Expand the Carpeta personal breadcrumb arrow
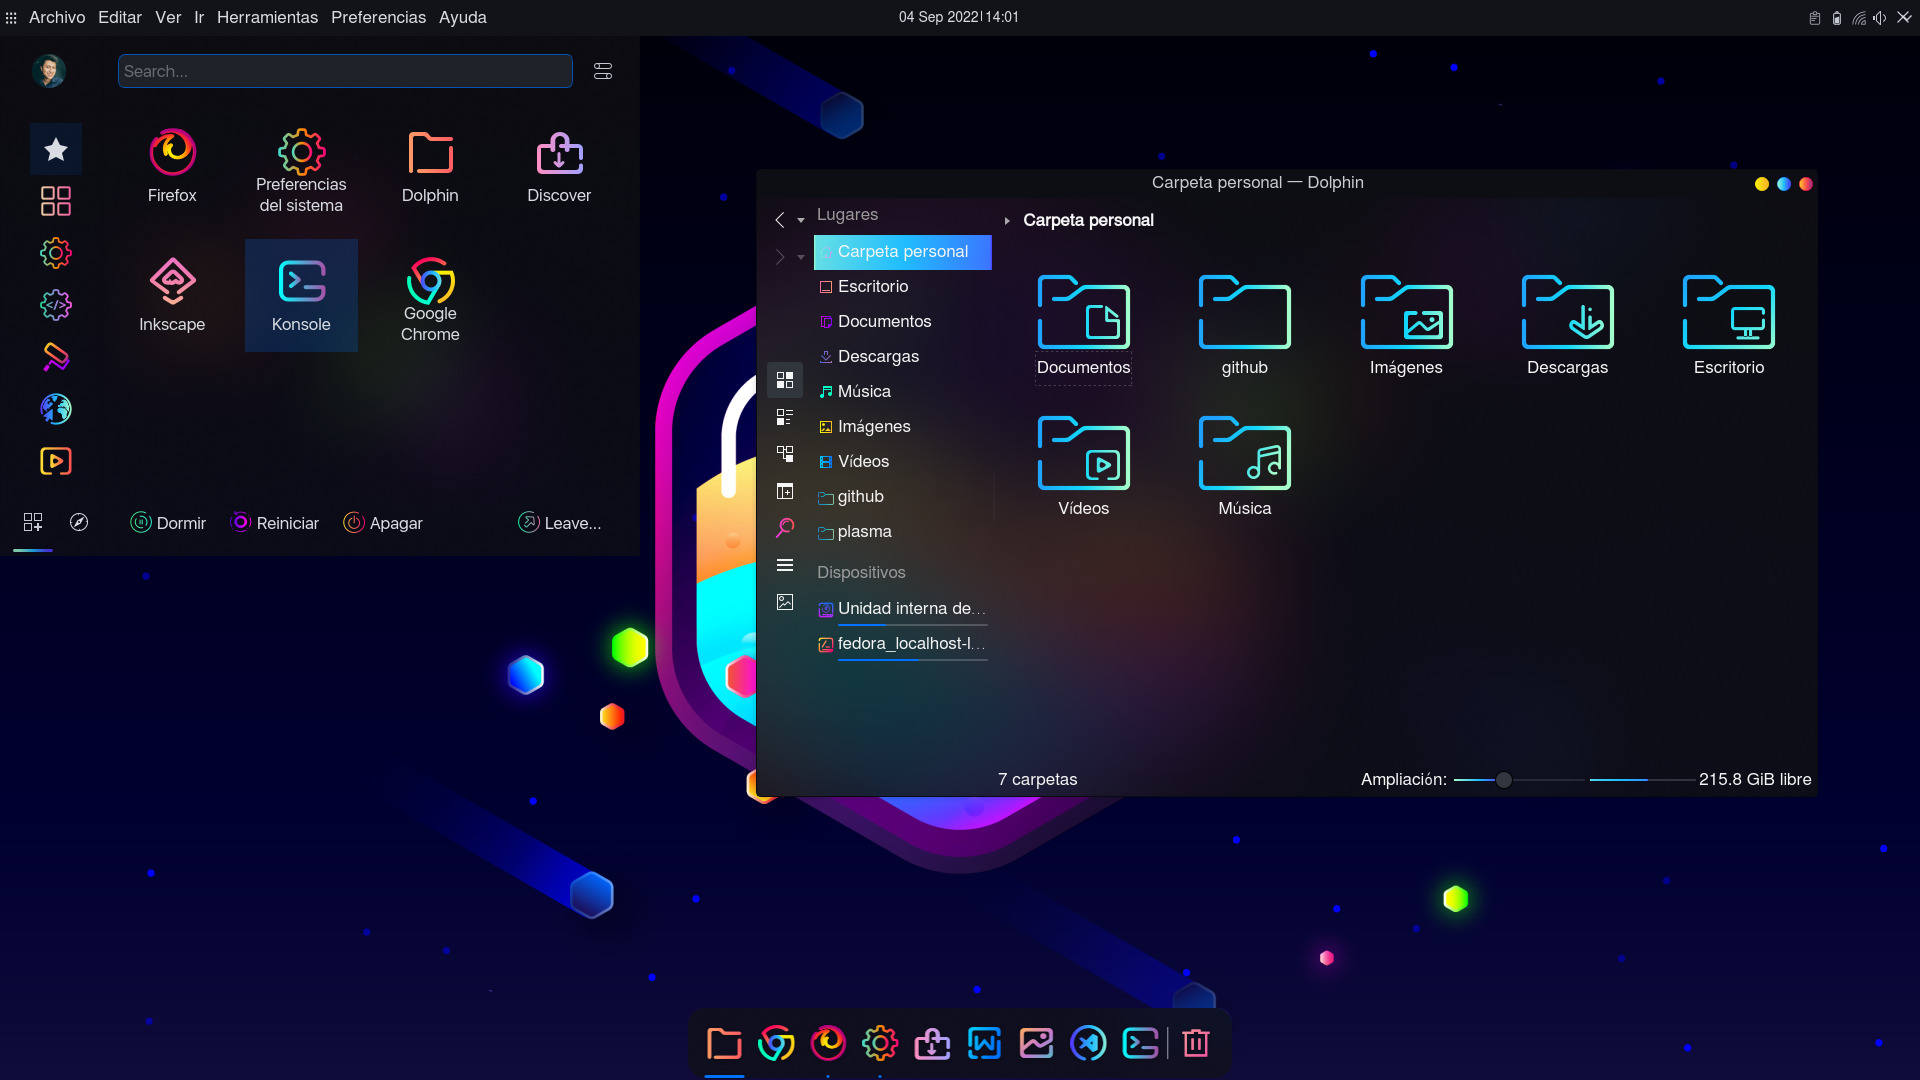Image resolution: width=1920 pixels, height=1080 pixels. click(x=1007, y=220)
